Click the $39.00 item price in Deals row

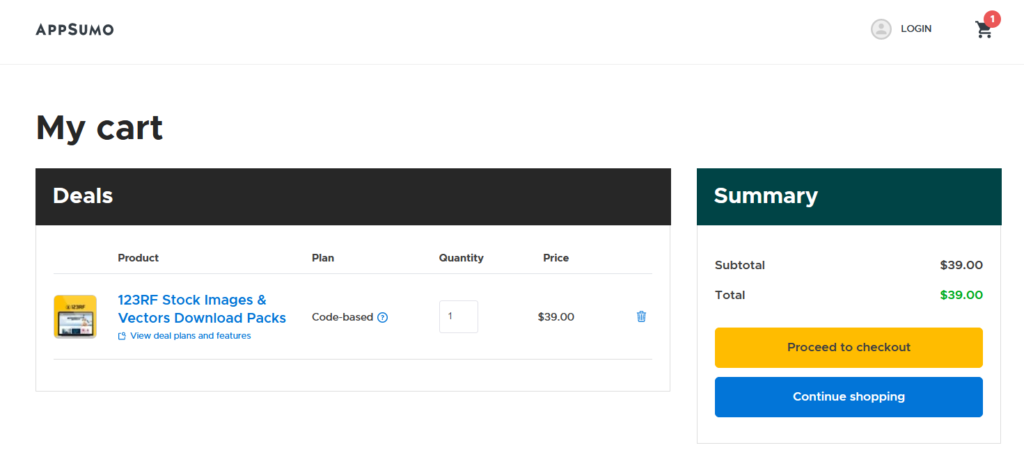click(556, 317)
